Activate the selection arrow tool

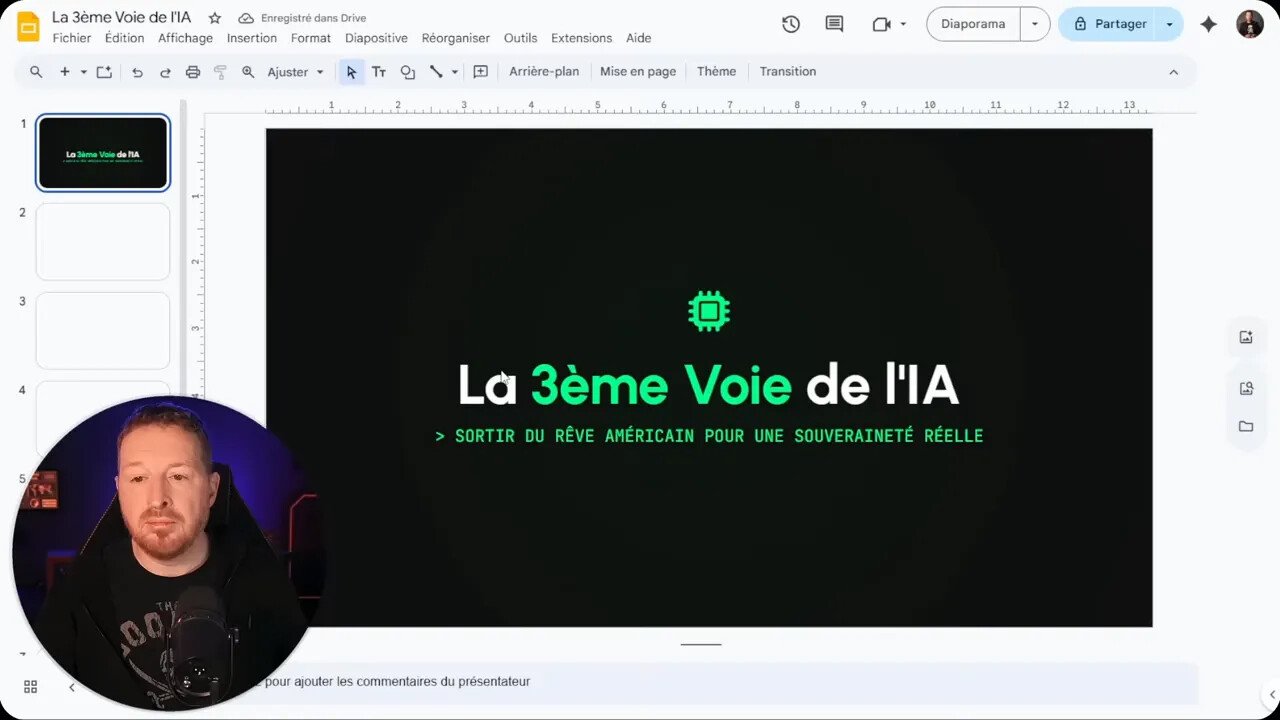[x=351, y=71]
